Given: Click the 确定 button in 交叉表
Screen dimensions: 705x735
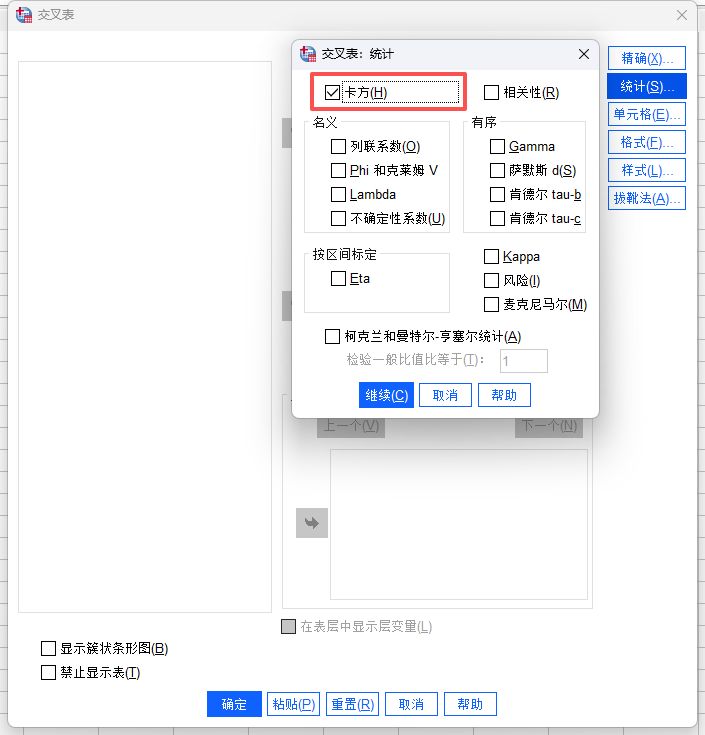Looking at the screenshot, I should [x=234, y=704].
